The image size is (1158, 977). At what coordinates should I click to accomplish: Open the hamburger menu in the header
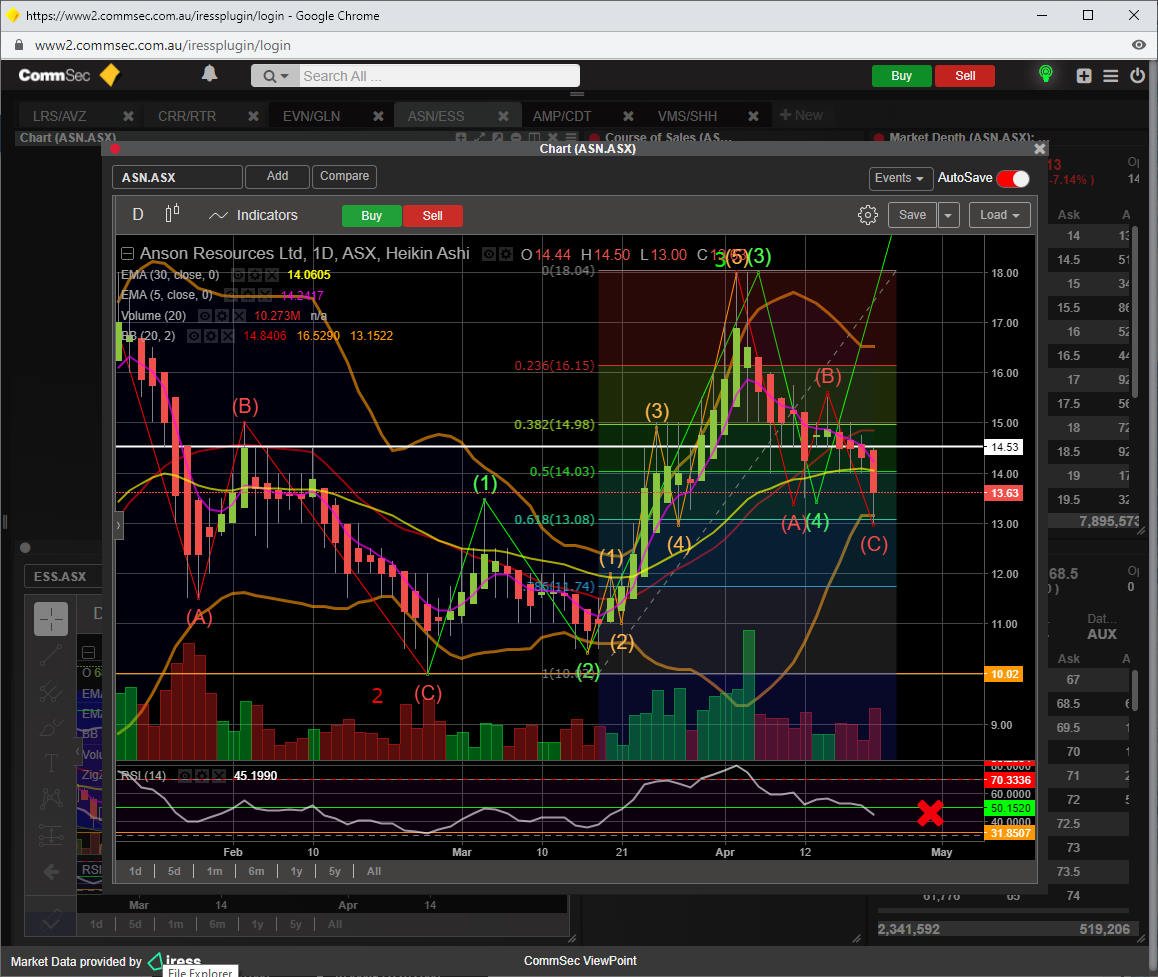point(1111,75)
